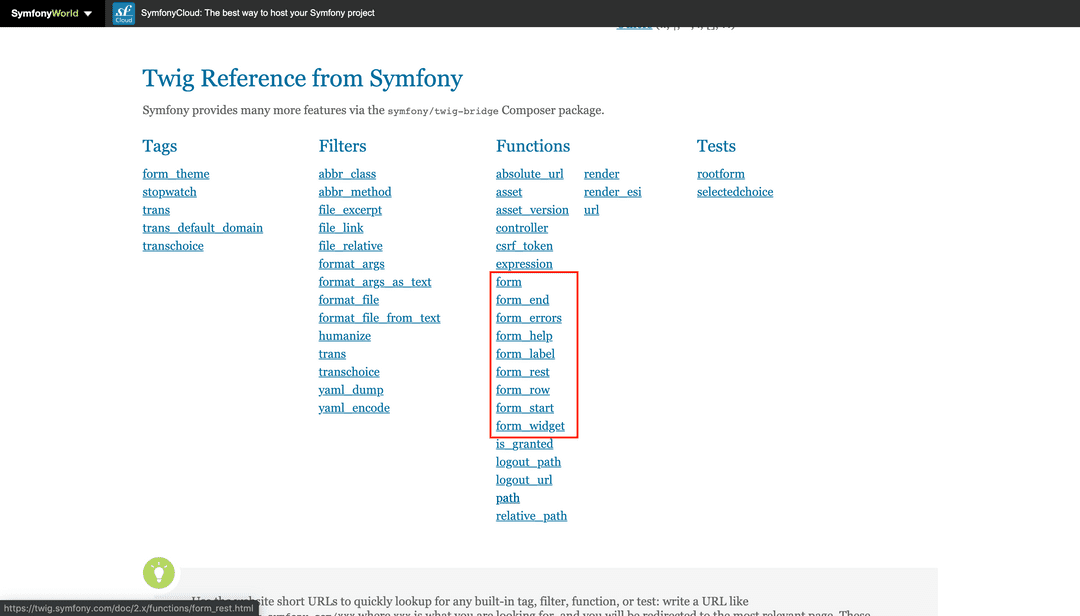
Task: Open the csrf_token function documentation
Action: point(524,245)
